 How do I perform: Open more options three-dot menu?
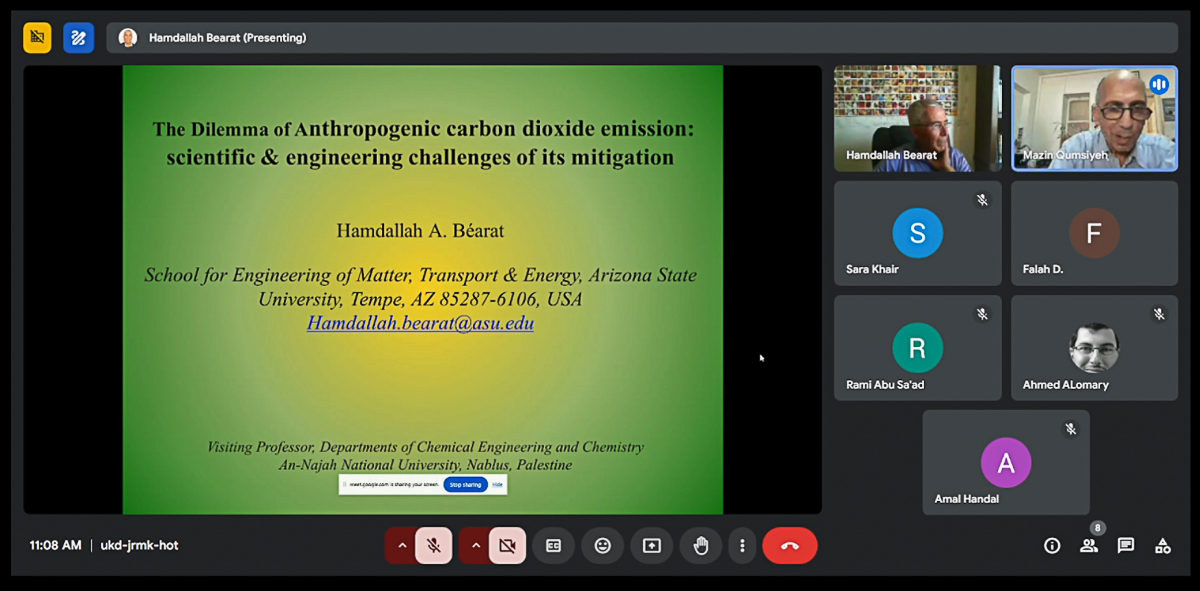742,546
